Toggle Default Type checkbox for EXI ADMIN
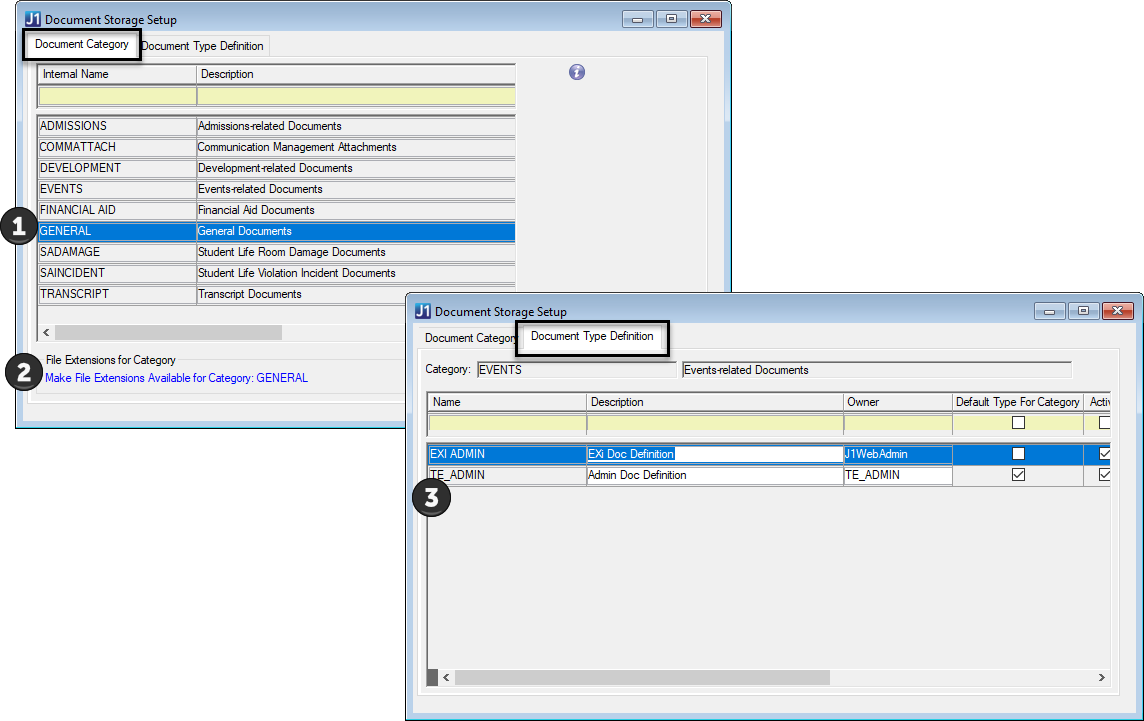Image resolution: width=1144 pixels, height=721 pixels. (x=1018, y=454)
